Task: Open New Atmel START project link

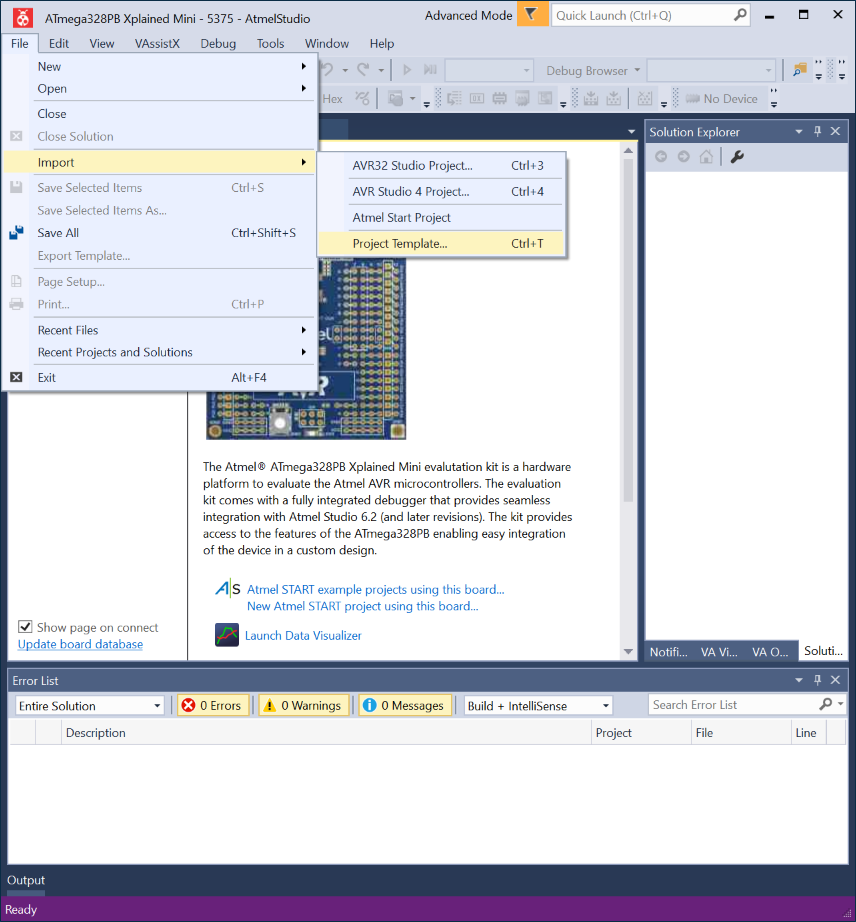Action: click(362, 606)
